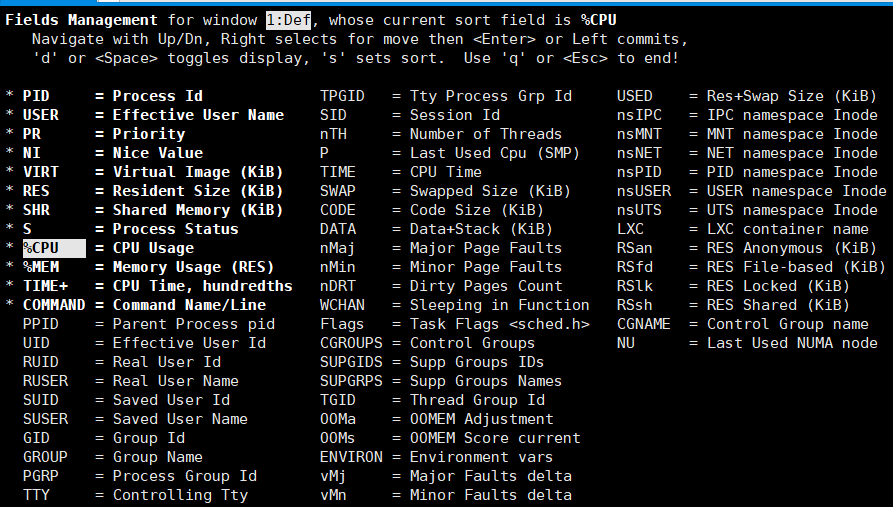Click the RSfd field name
The image size is (893, 507).
[634, 267]
